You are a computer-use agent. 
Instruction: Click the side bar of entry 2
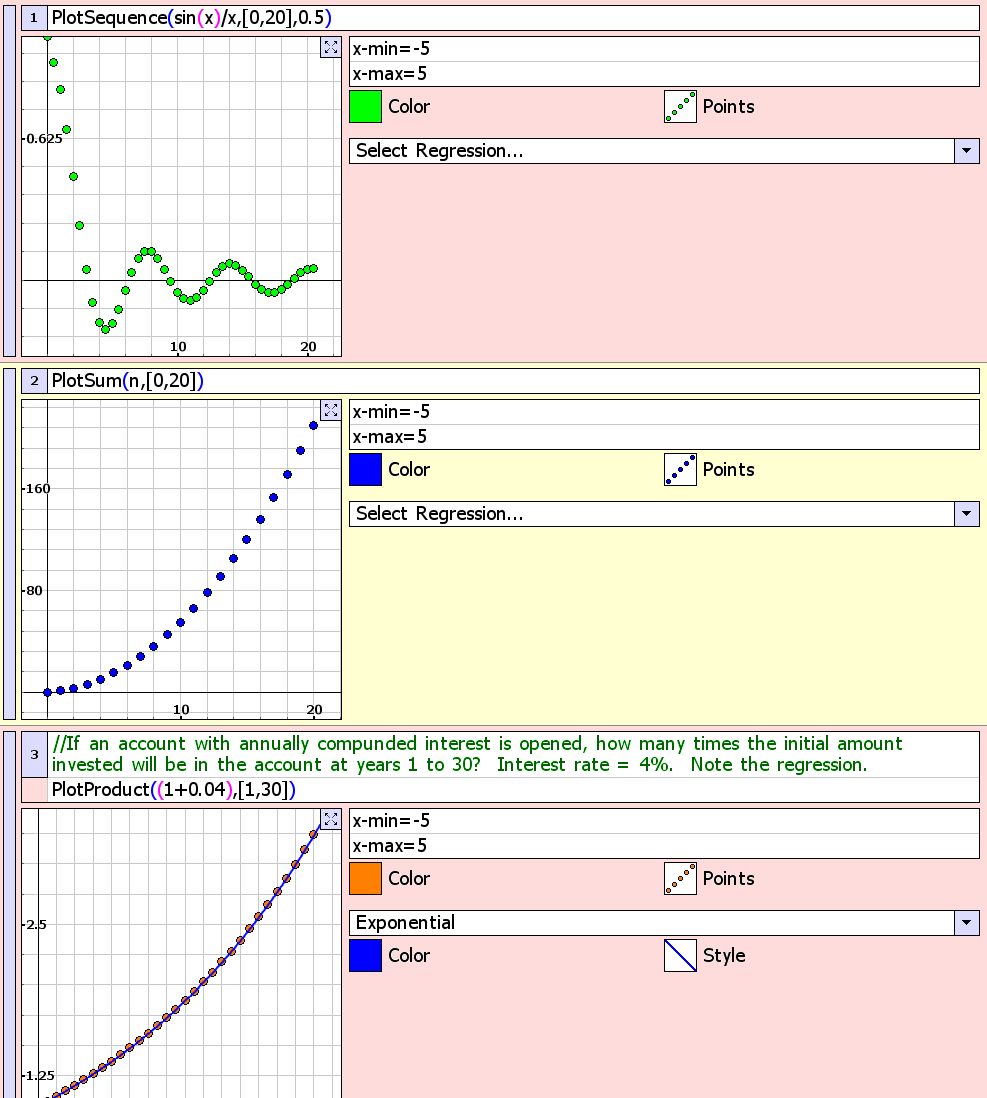(x=9, y=543)
